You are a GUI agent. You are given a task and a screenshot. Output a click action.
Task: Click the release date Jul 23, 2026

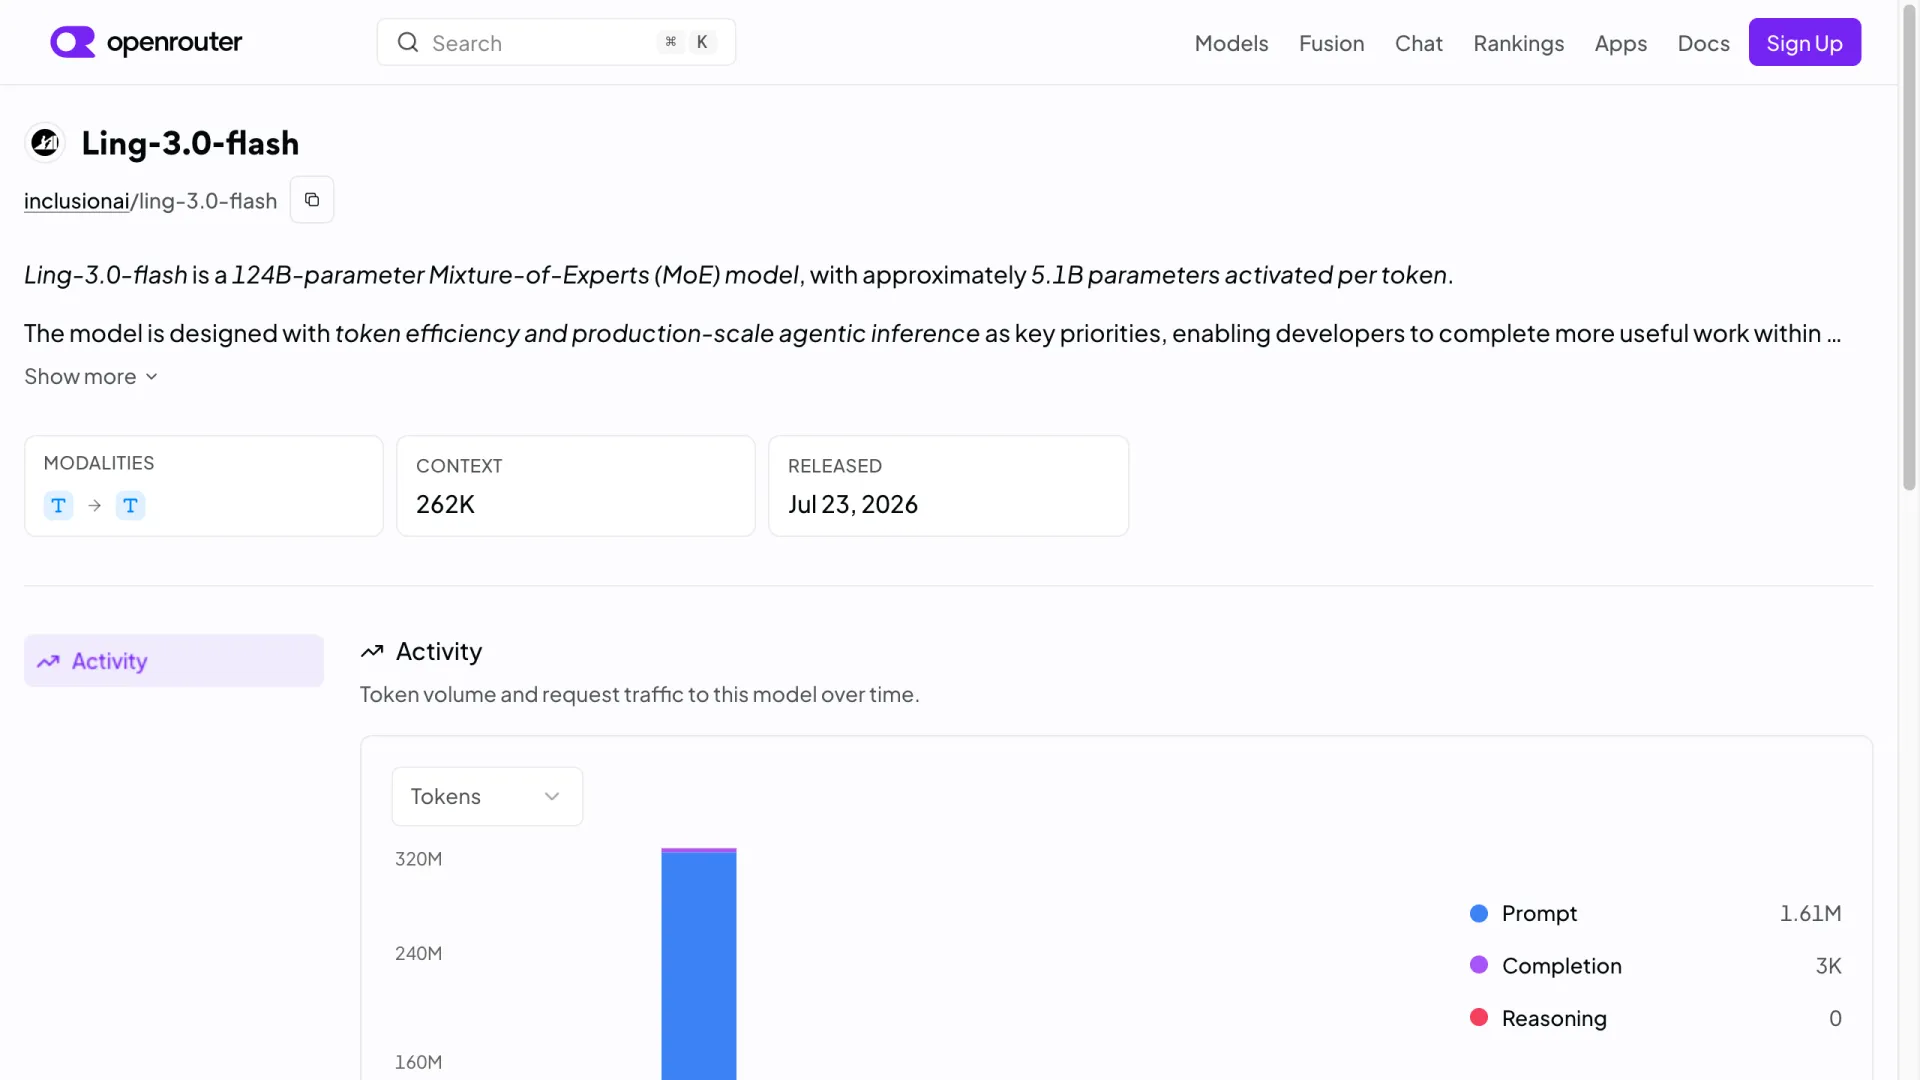(853, 504)
